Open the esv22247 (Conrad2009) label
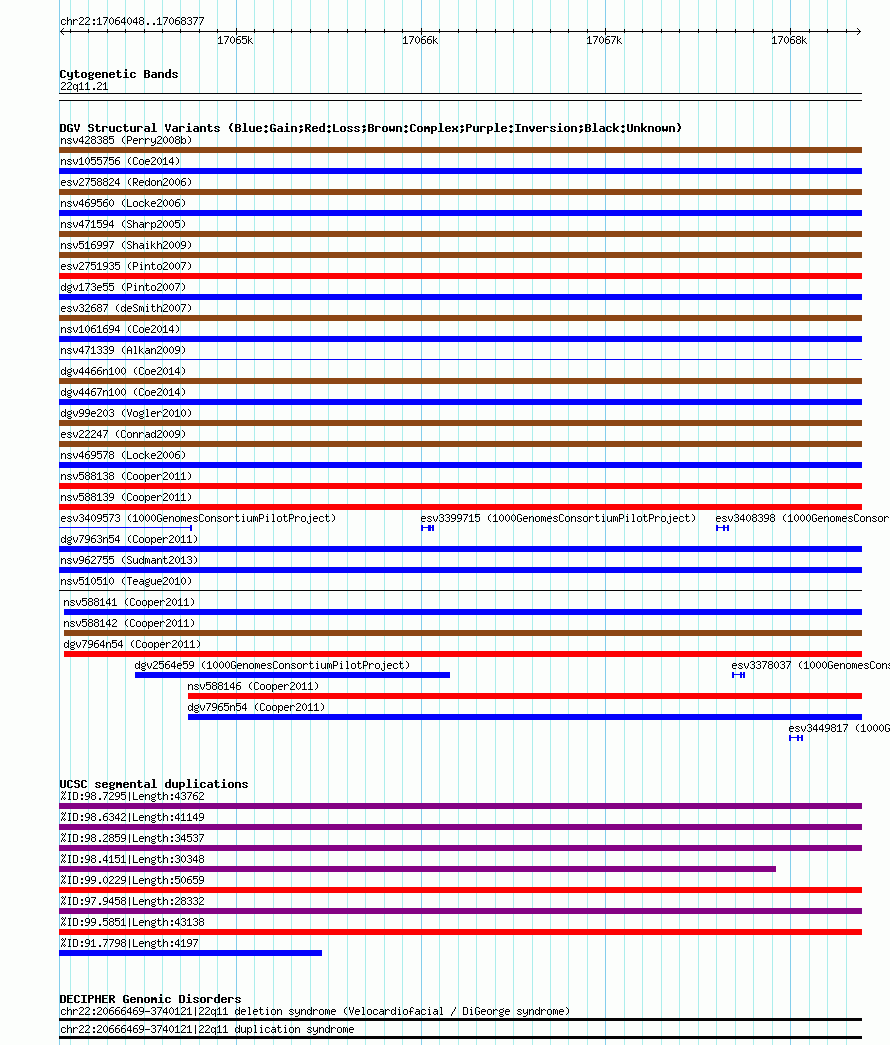This screenshot has width=890, height=1045. pos(123,435)
